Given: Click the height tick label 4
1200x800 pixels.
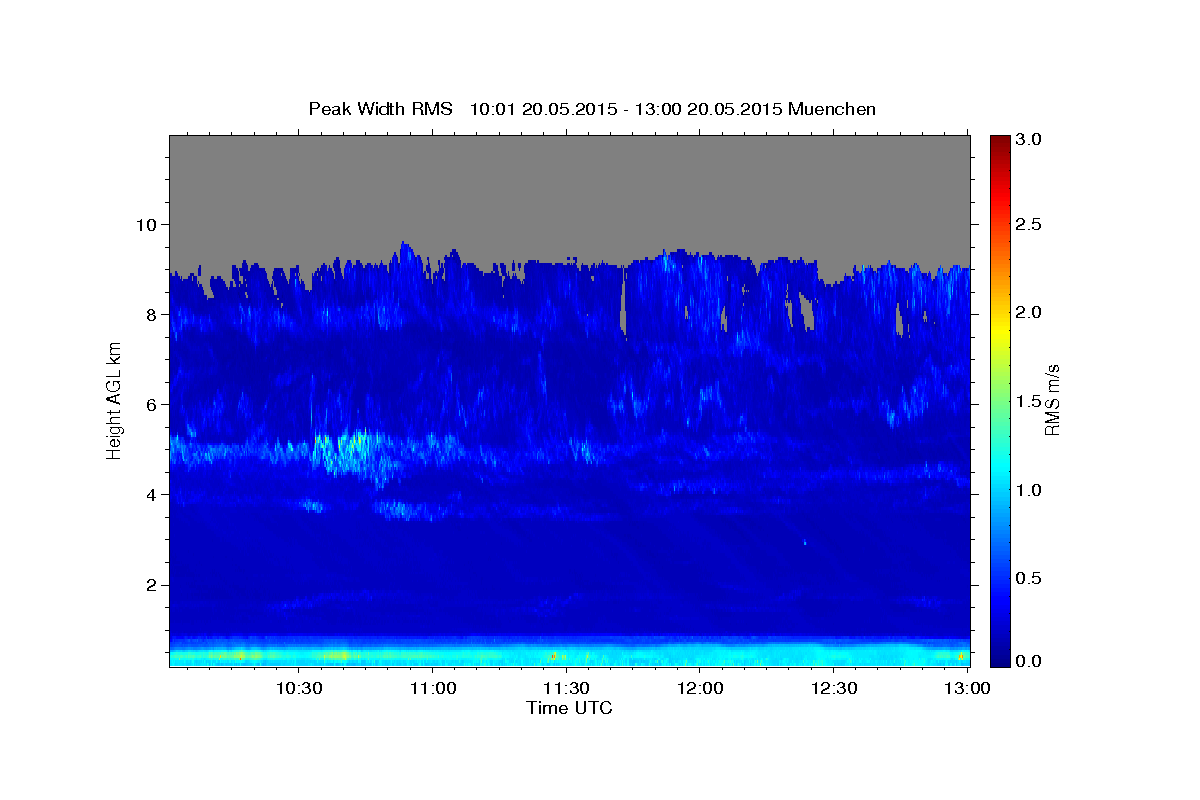Looking at the screenshot, I should (x=154, y=495).
